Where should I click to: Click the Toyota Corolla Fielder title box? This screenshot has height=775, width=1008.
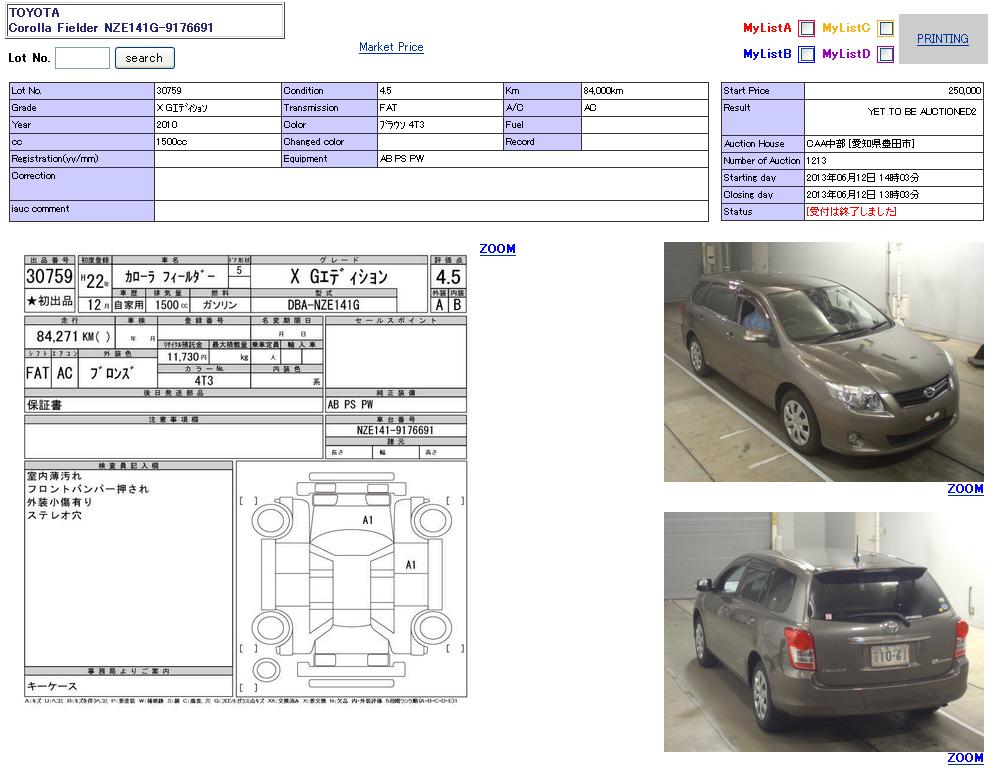coord(145,20)
